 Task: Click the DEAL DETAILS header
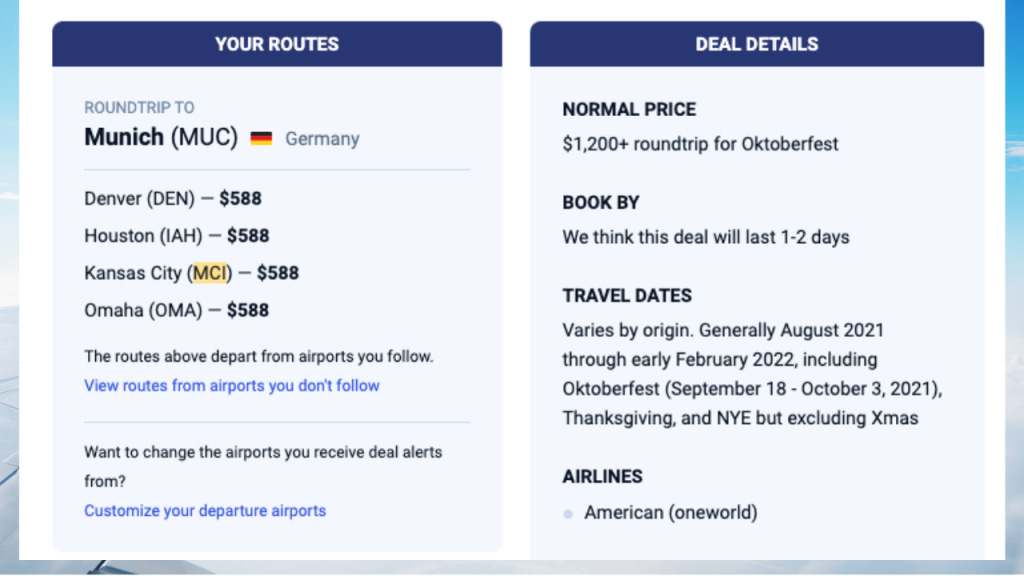(757, 44)
